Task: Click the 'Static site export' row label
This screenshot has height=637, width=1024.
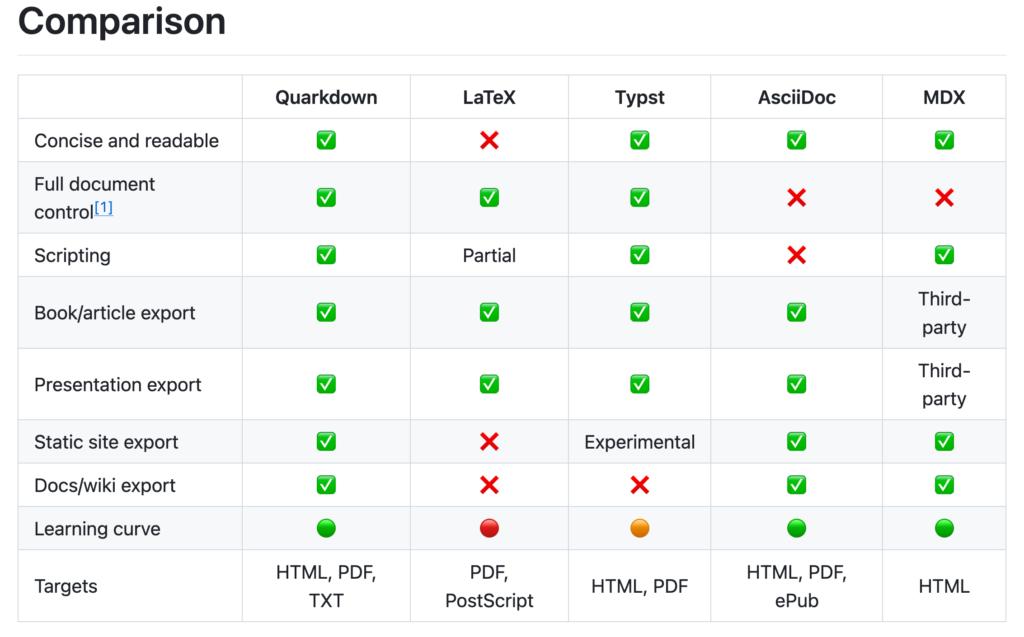Action: [x=105, y=442]
